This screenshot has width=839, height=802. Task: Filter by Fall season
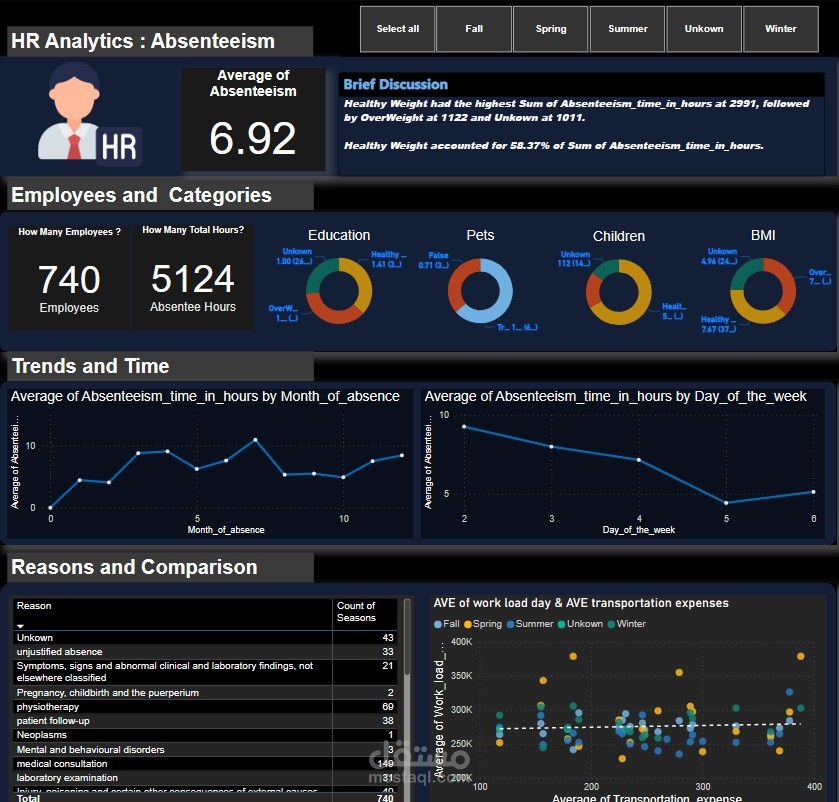474,29
